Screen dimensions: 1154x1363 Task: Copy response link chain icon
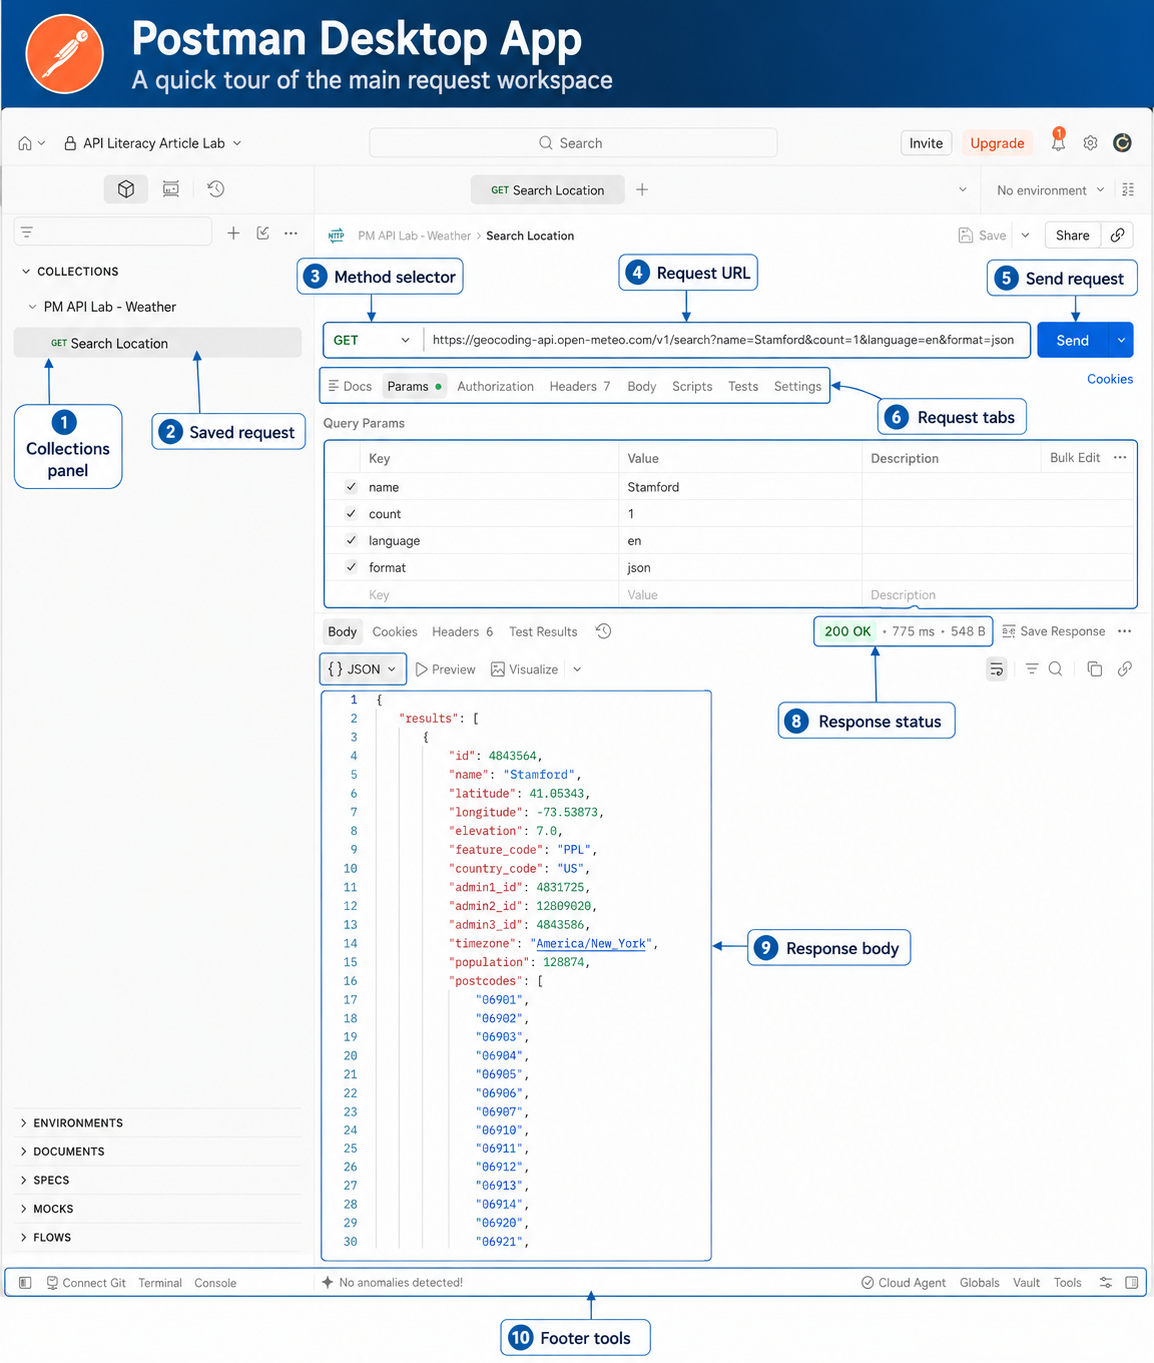tap(1125, 669)
